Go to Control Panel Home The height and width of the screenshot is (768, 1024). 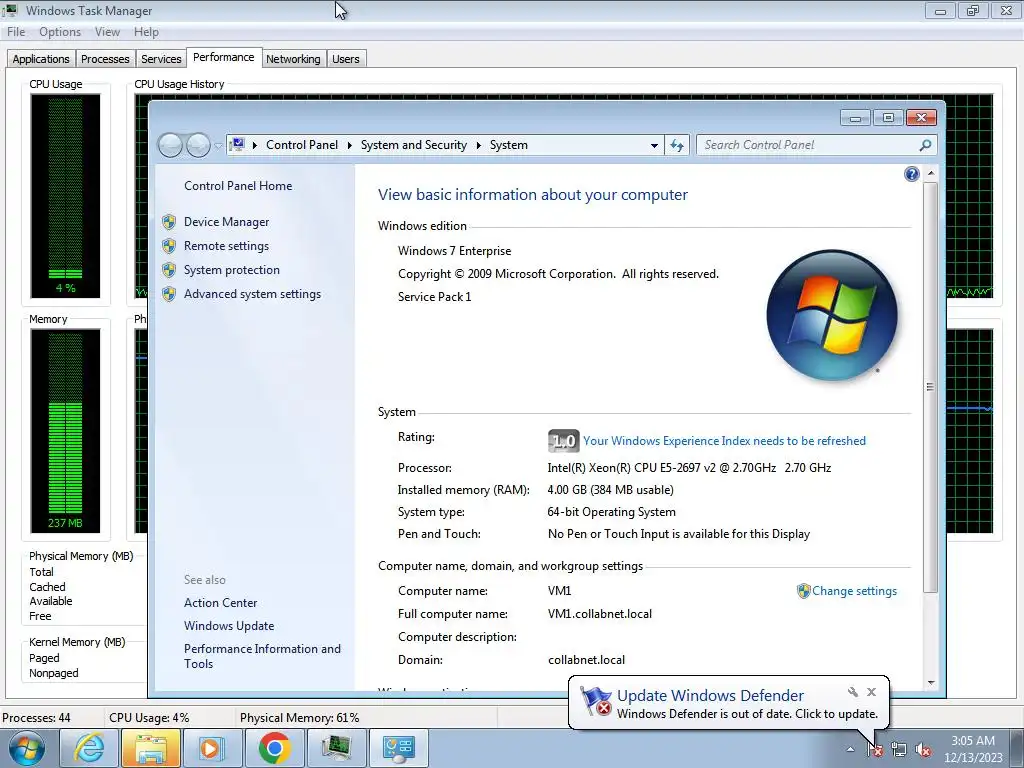[238, 186]
